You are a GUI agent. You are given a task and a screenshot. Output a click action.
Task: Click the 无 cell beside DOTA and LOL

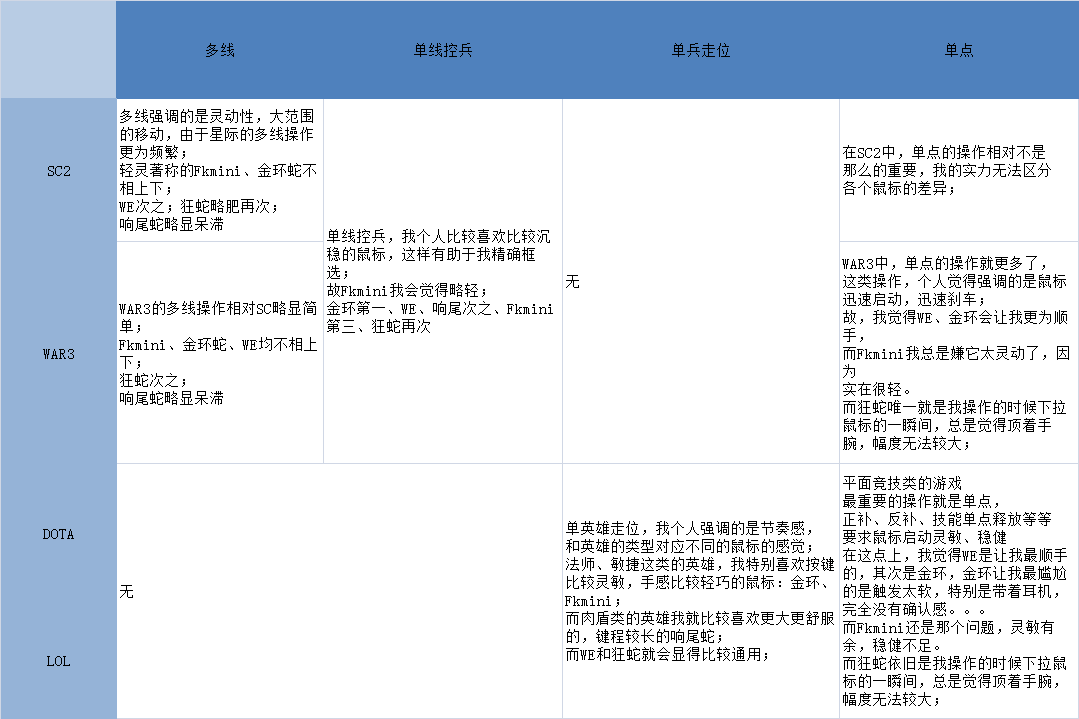[339, 591]
